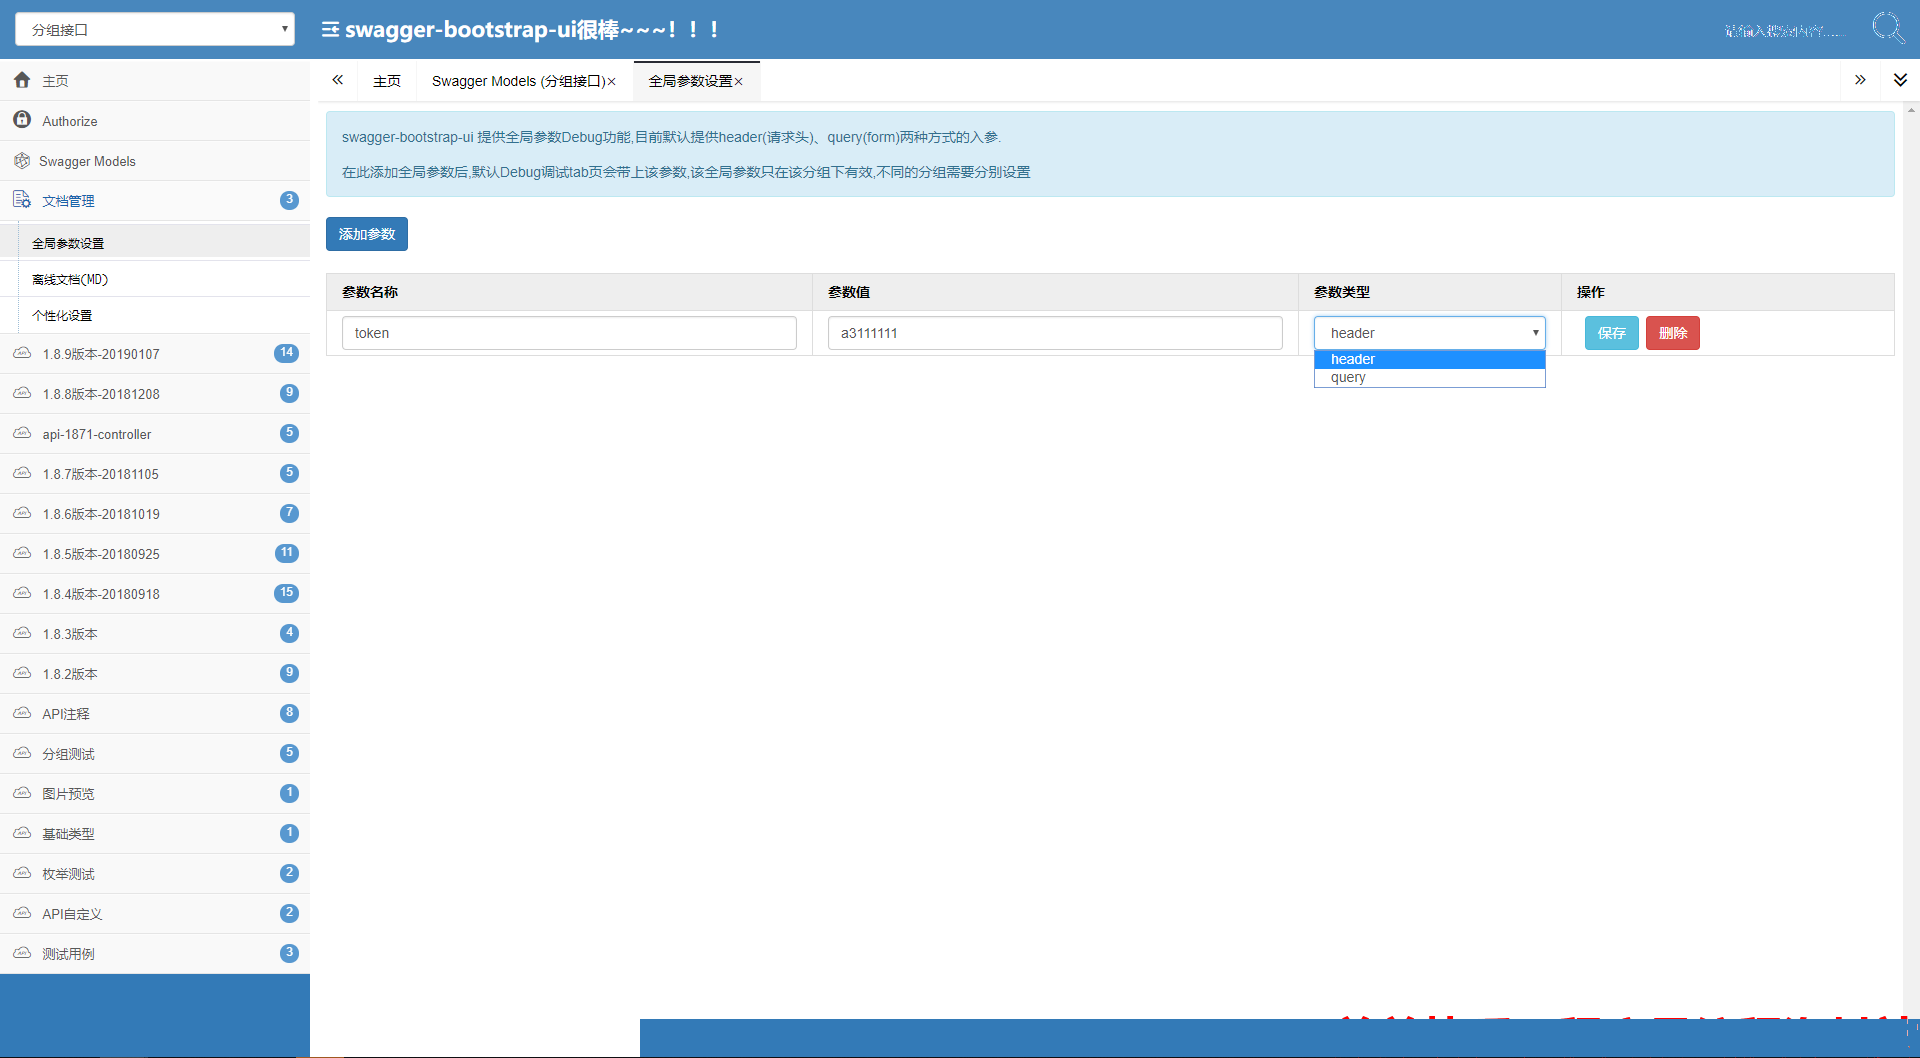Click the 添加参数 button
Screen dimensions: 1920x1058
(367, 234)
